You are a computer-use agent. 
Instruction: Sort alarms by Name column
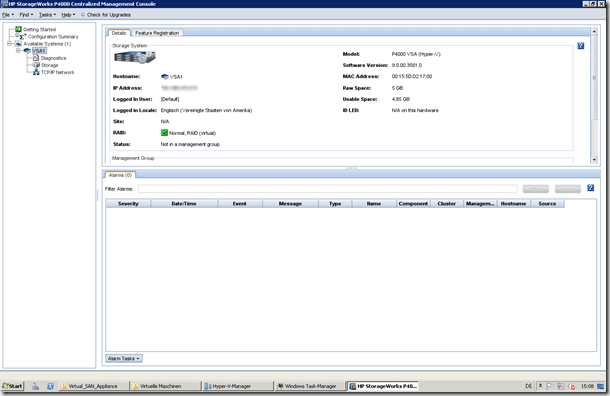point(374,203)
